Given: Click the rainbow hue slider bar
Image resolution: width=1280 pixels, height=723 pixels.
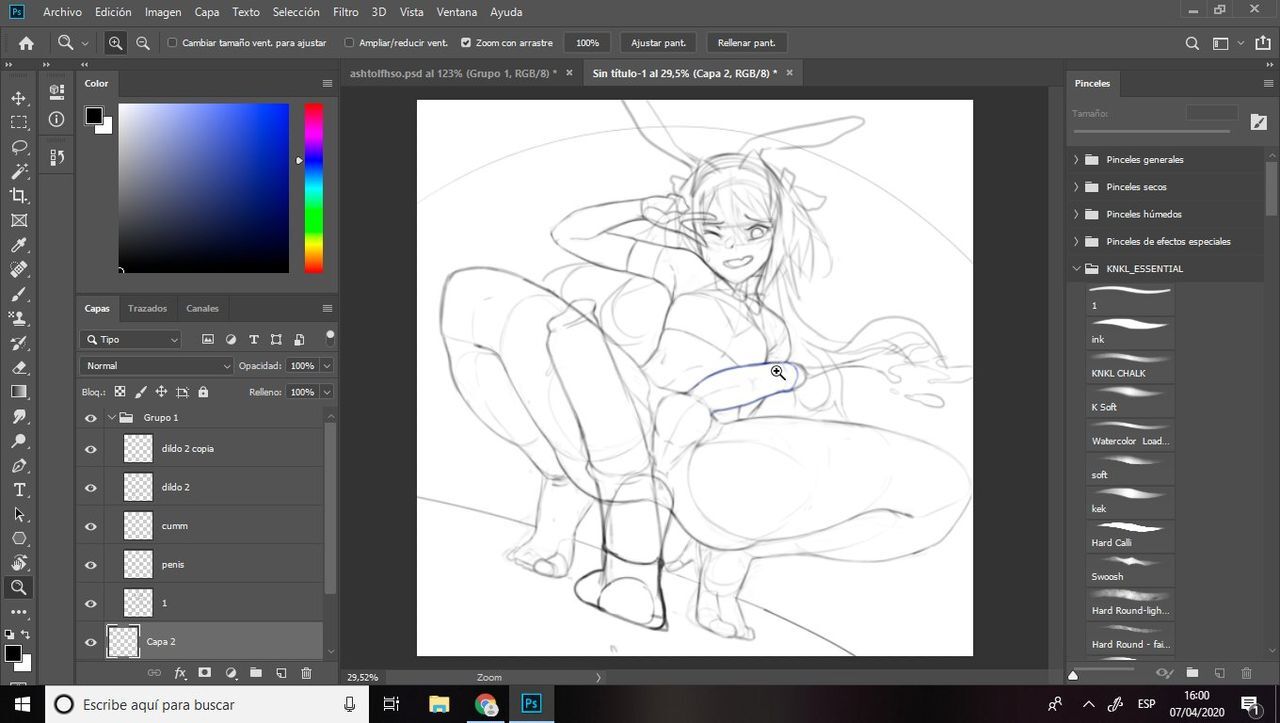Looking at the screenshot, I should pos(313,188).
